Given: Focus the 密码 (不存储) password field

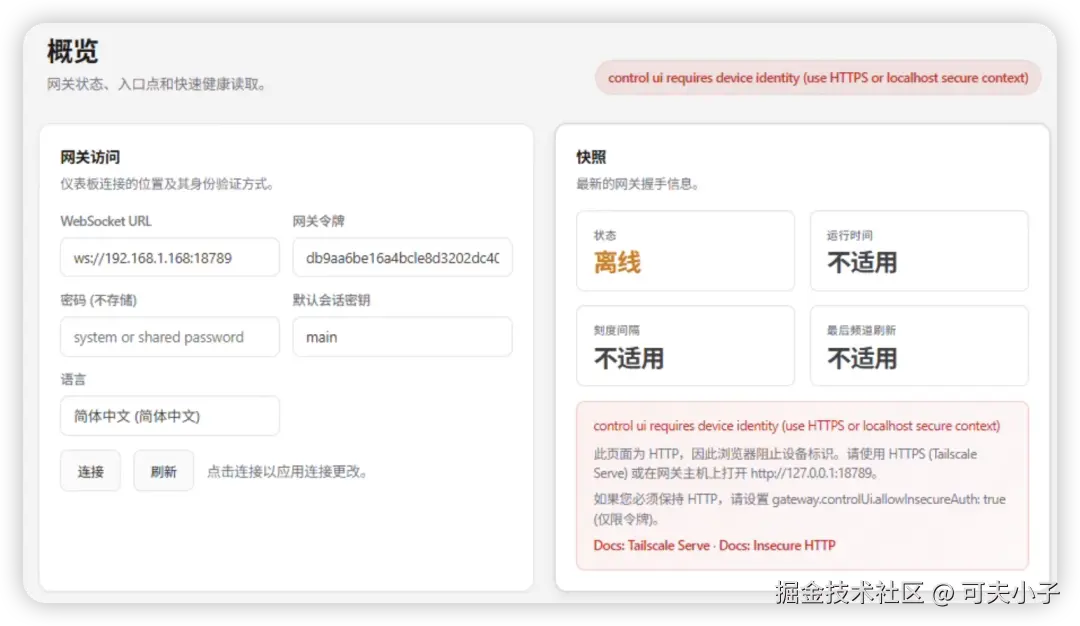Looking at the screenshot, I should pyautogui.click(x=169, y=337).
